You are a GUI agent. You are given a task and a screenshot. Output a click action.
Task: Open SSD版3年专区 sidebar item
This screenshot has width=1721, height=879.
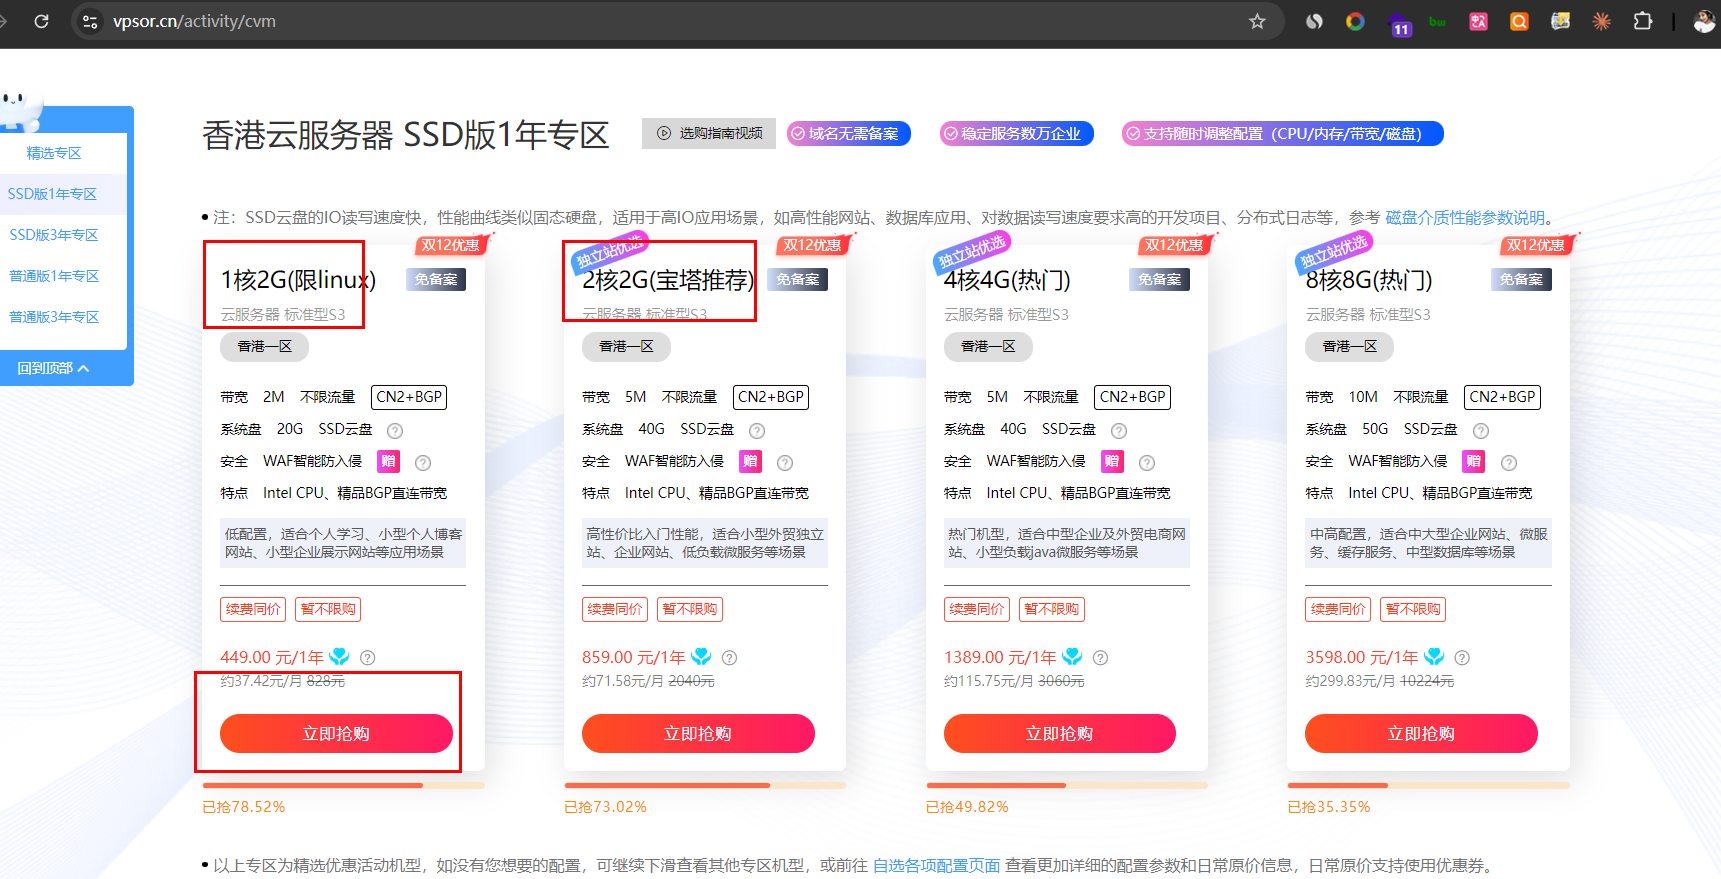tap(54, 235)
